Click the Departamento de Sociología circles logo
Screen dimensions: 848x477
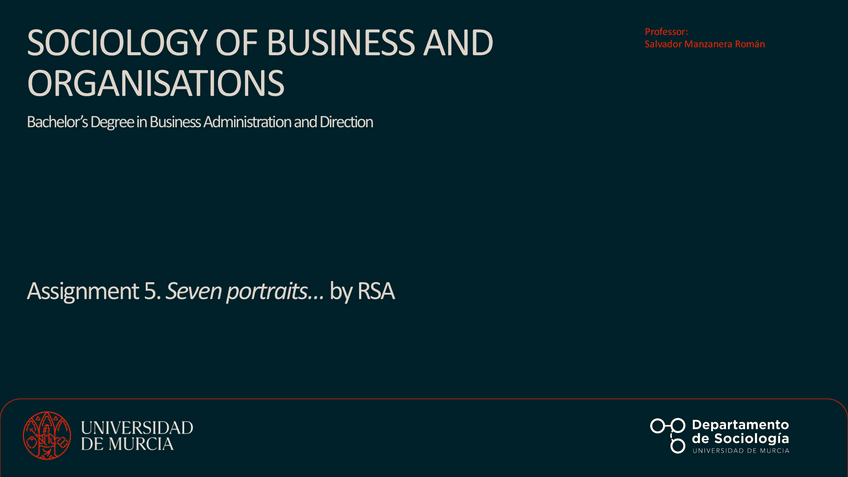668,434
